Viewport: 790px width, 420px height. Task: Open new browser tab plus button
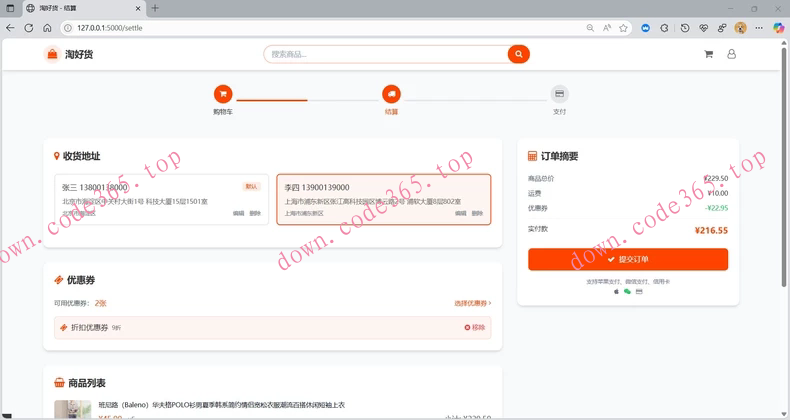pos(155,8)
